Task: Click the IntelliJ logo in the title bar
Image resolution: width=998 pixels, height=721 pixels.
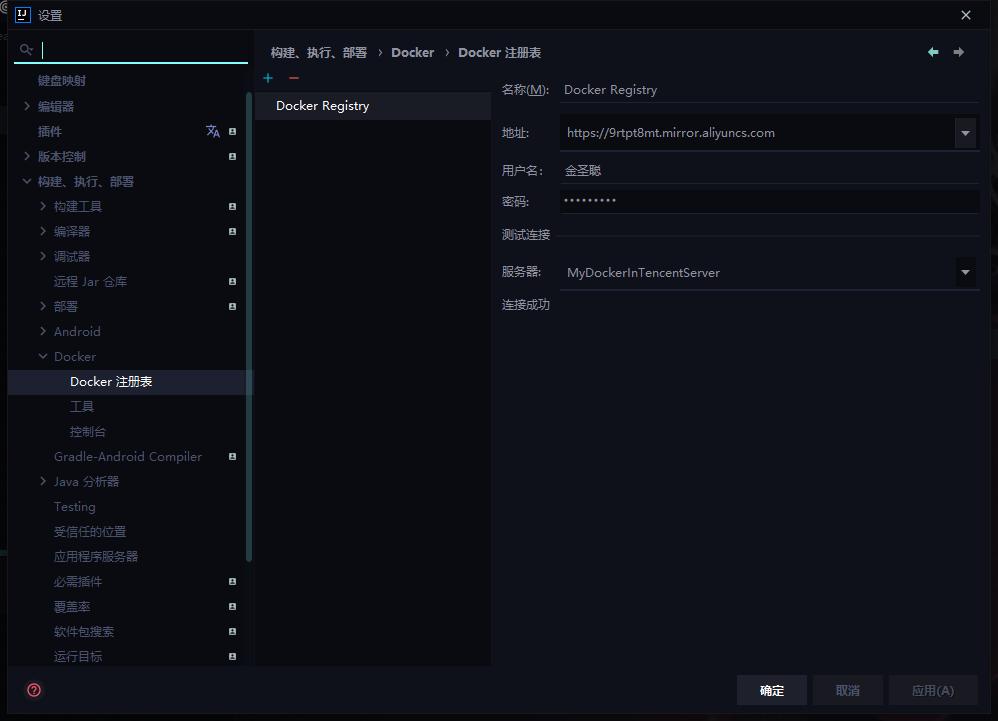Action: tap(22, 15)
